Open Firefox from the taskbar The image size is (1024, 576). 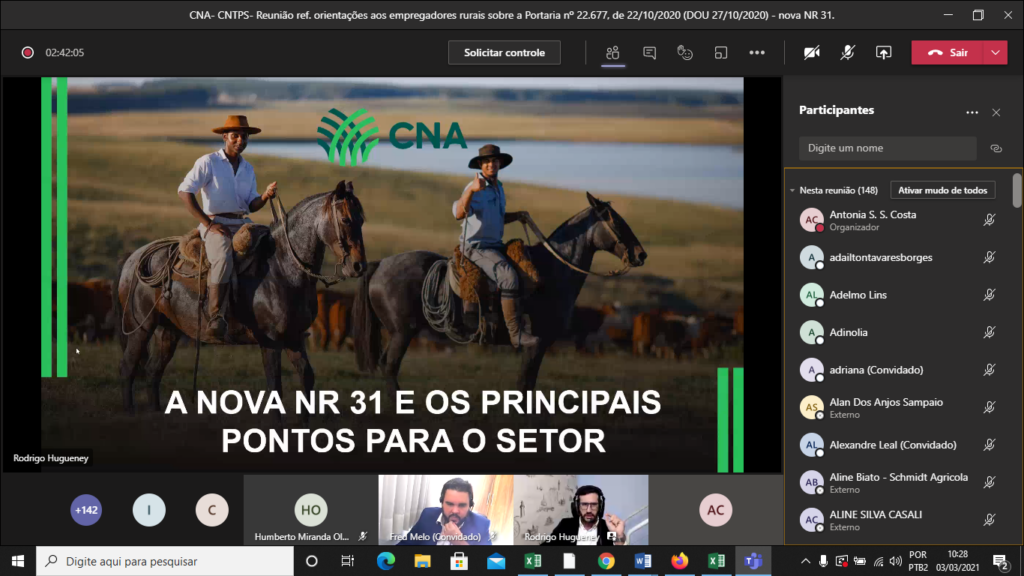point(680,561)
